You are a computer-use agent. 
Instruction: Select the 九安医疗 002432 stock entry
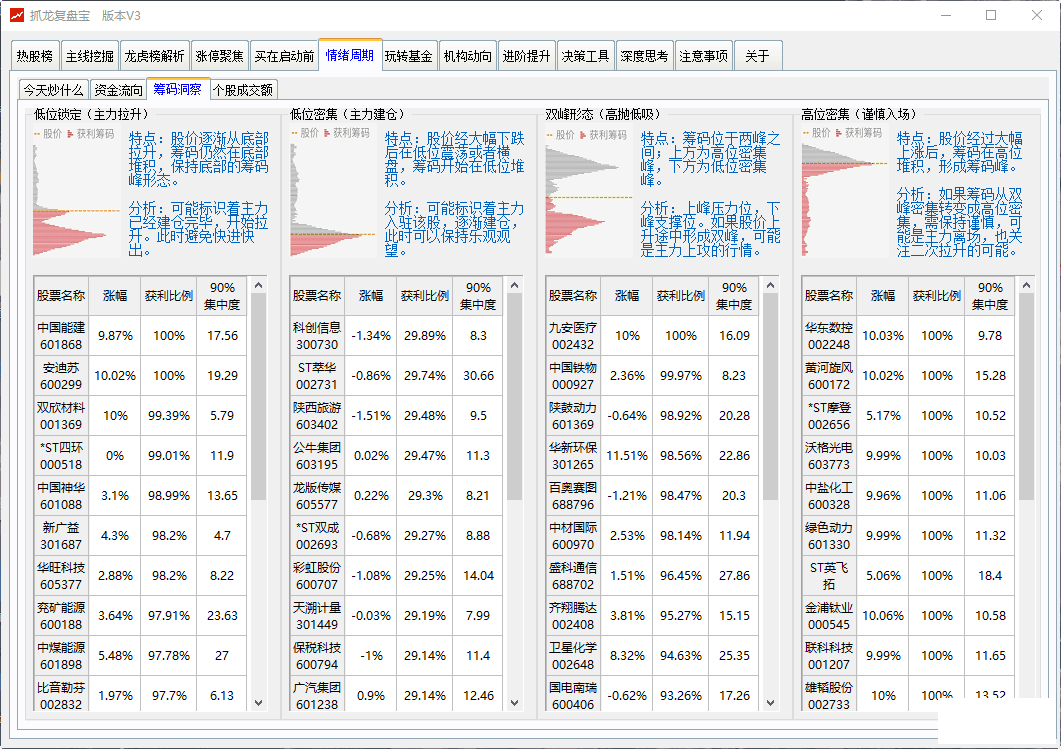pyautogui.click(x=573, y=336)
